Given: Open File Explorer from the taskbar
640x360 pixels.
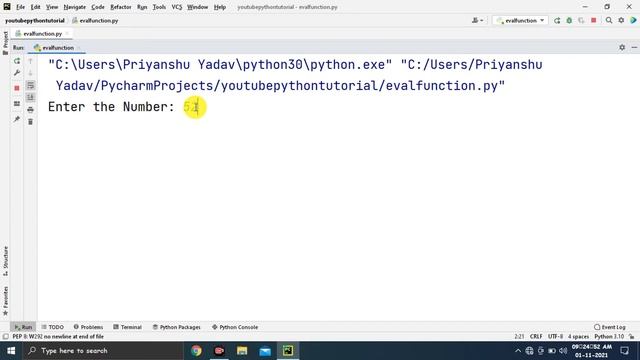Looking at the screenshot, I should tap(242, 351).
